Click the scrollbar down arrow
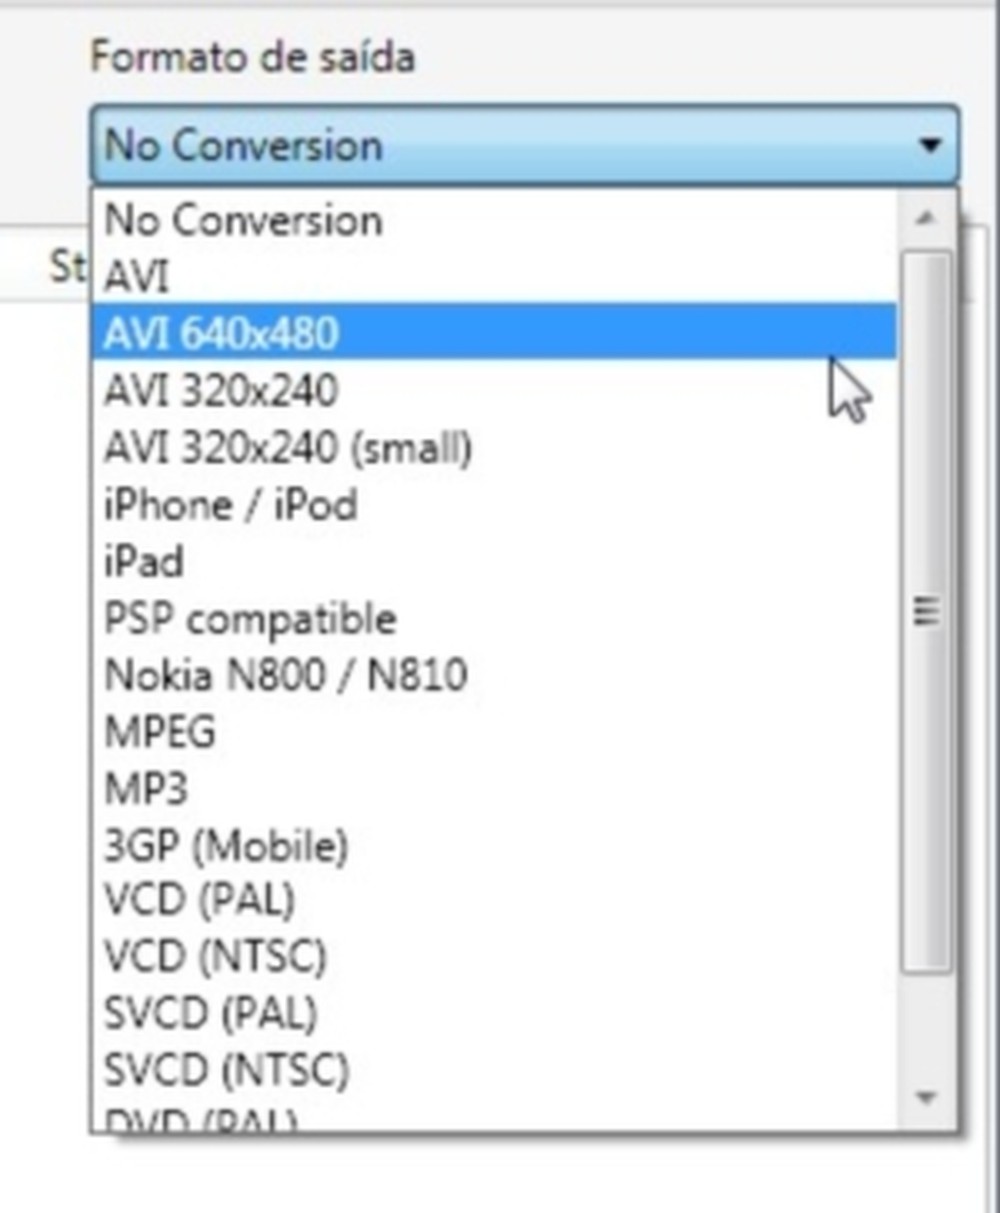 pos(926,1098)
